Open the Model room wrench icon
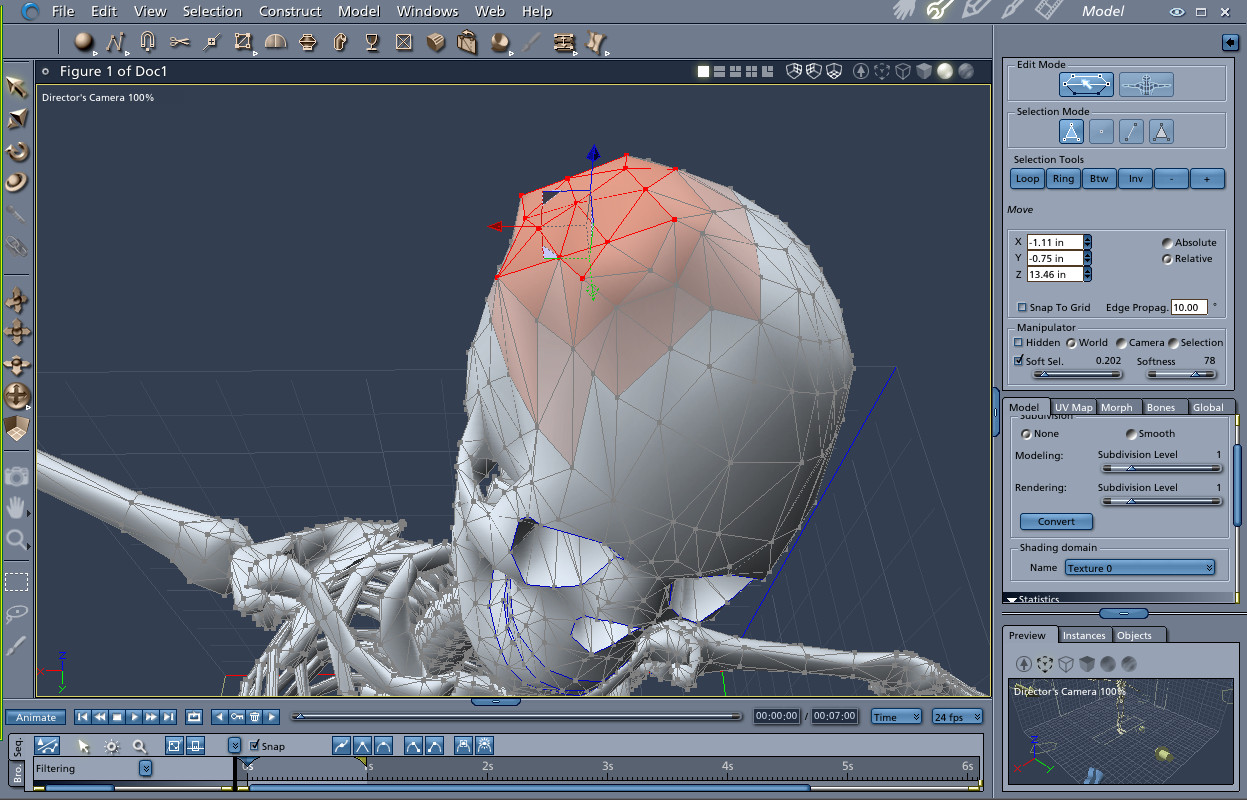1247x800 pixels. 938,11
